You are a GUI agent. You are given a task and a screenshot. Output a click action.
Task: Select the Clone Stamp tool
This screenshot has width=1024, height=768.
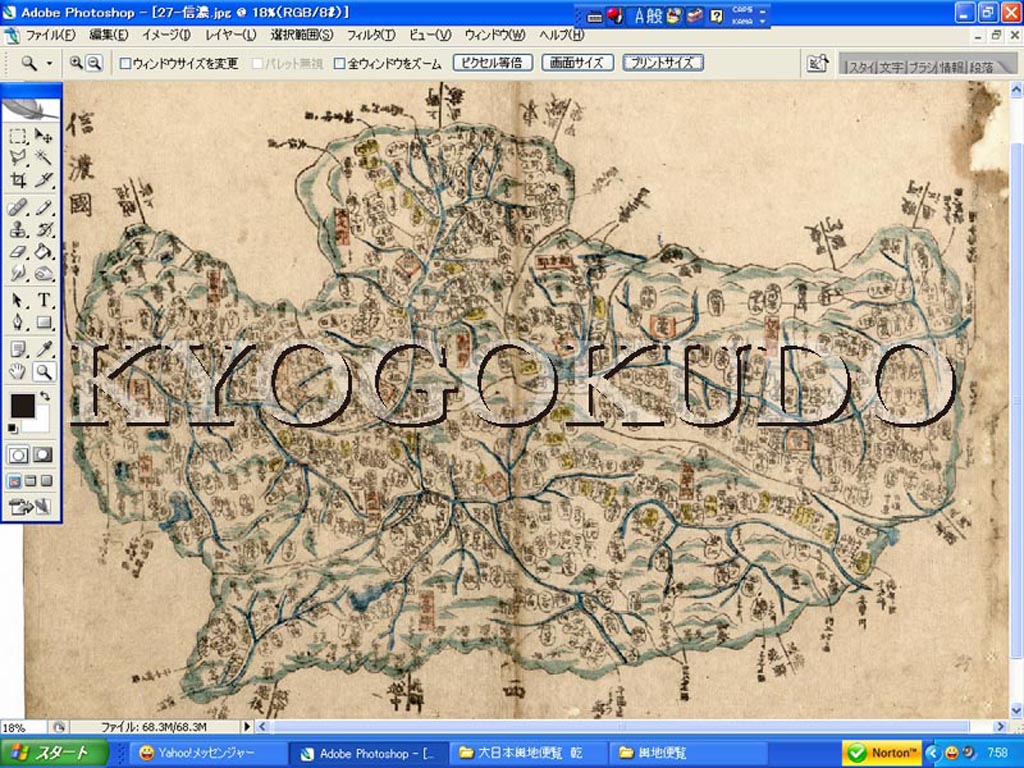18,230
